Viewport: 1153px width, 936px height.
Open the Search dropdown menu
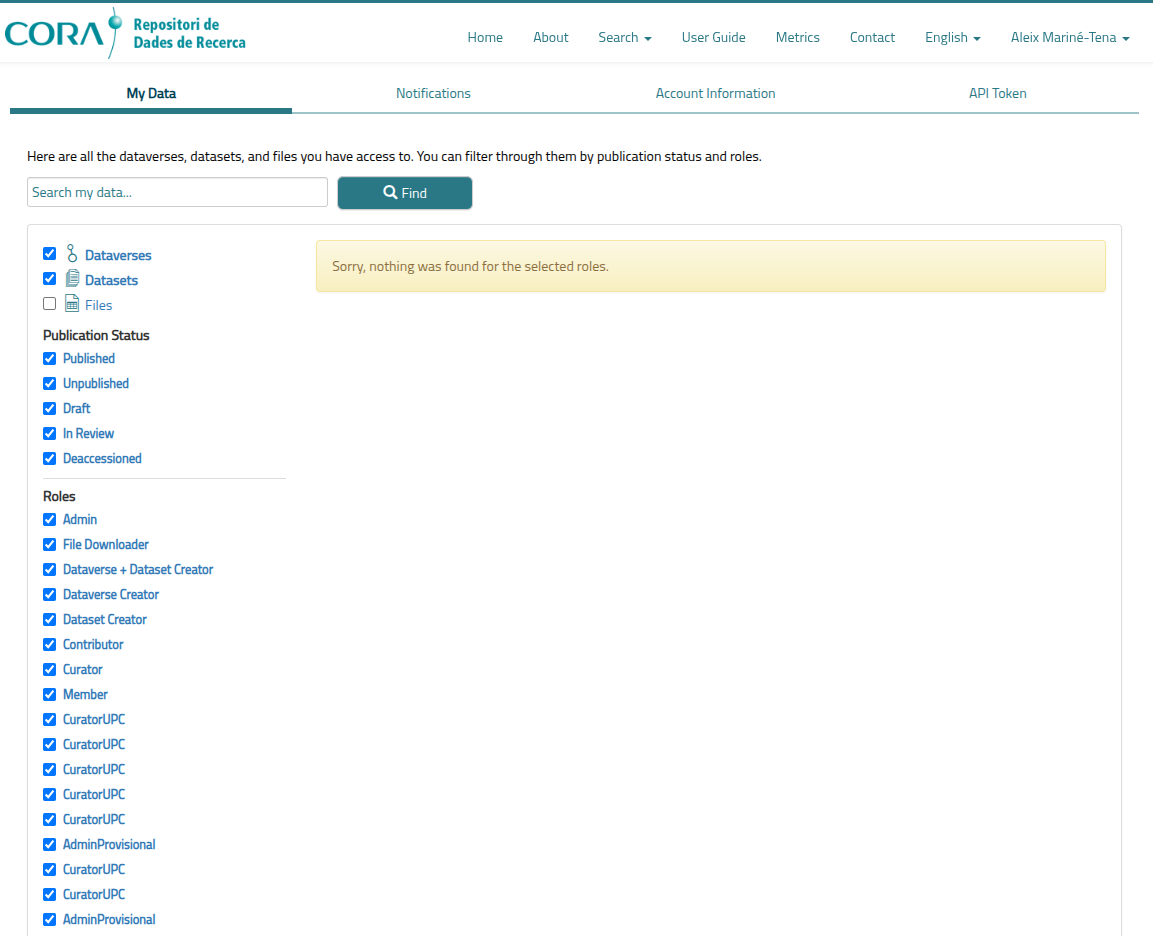pos(624,37)
